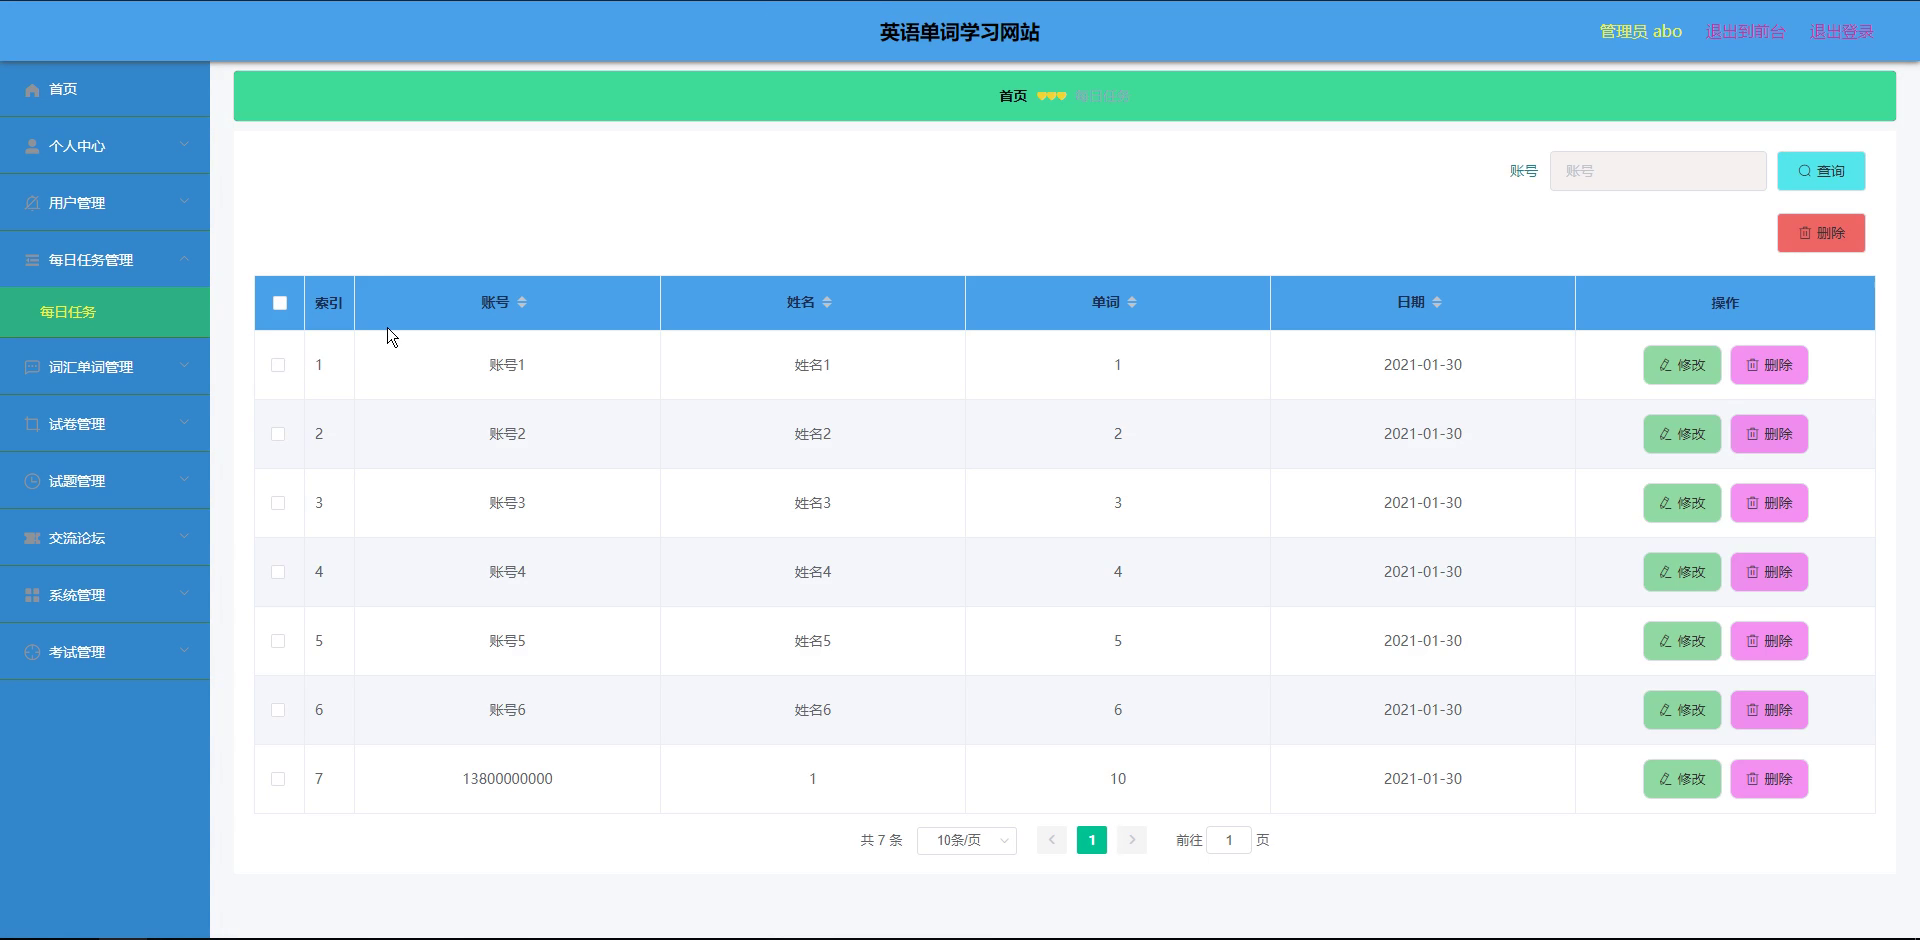Sort the table by 账号 column arrows
This screenshot has width=1920, height=940.
pos(522,303)
